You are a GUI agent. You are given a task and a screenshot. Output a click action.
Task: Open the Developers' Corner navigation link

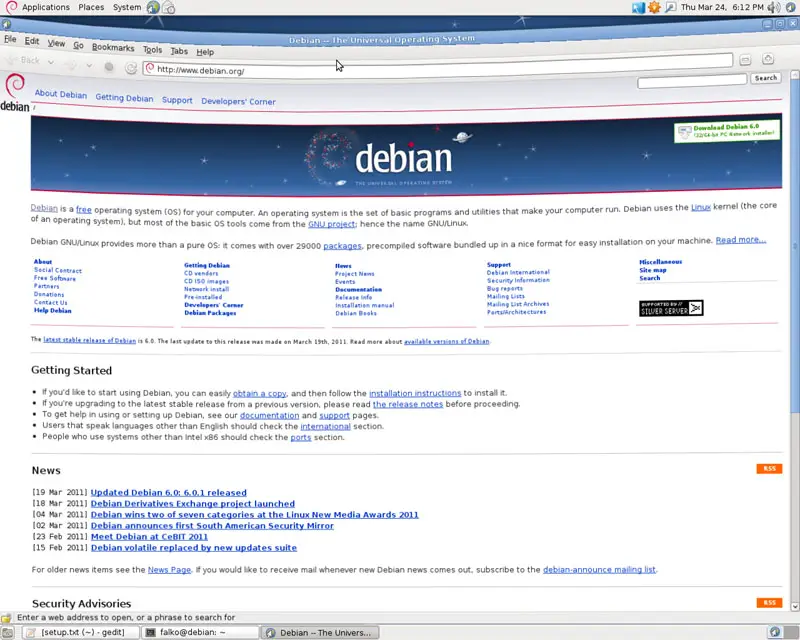pyautogui.click(x=238, y=102)
